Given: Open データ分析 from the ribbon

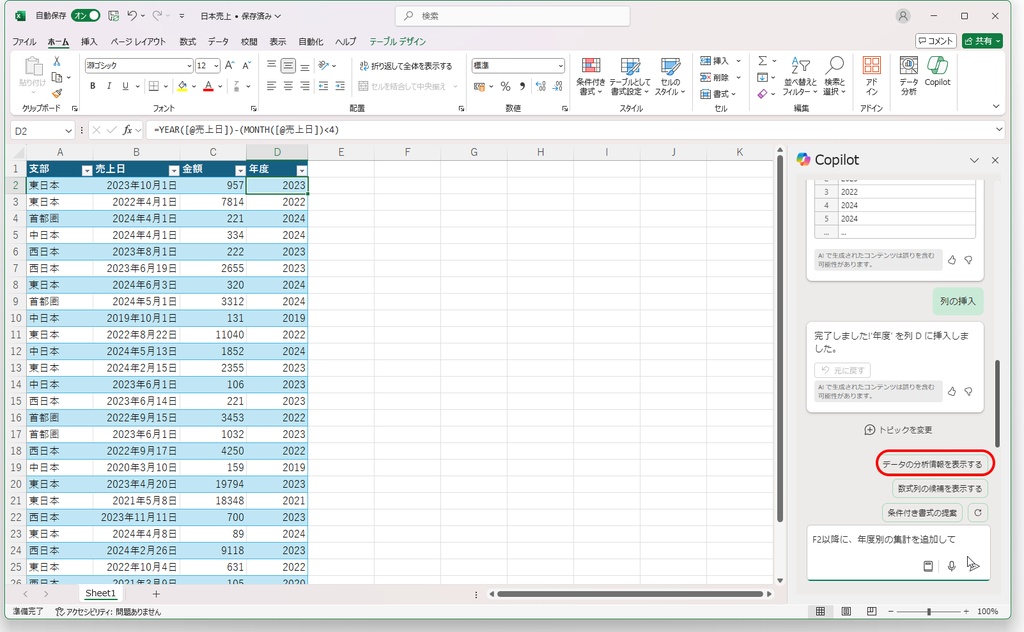Looking at the screenshot, I should click(908, 76).
